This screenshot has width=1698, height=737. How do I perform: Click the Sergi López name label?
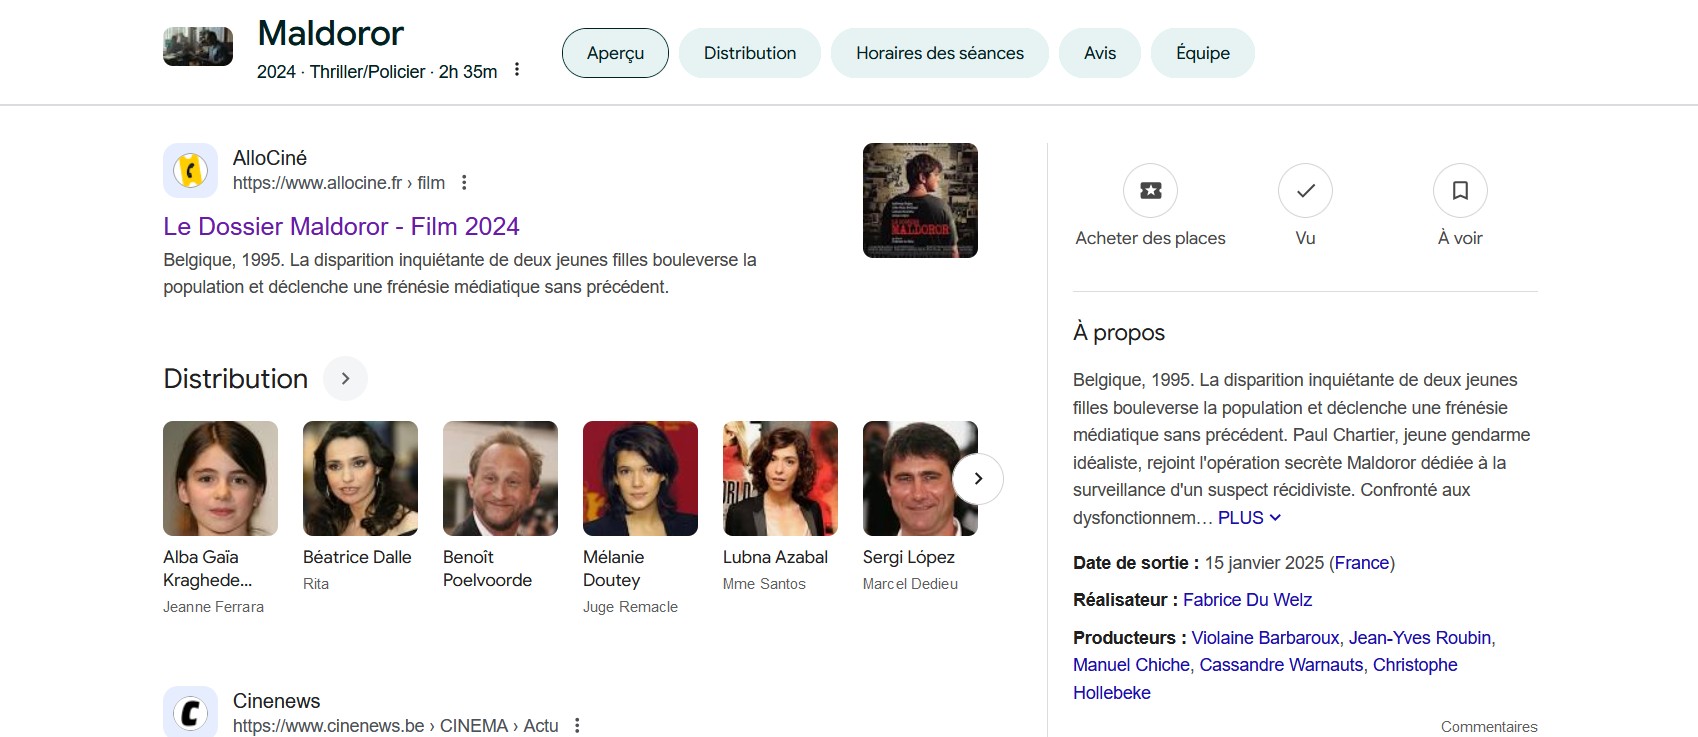coord(909,557)
